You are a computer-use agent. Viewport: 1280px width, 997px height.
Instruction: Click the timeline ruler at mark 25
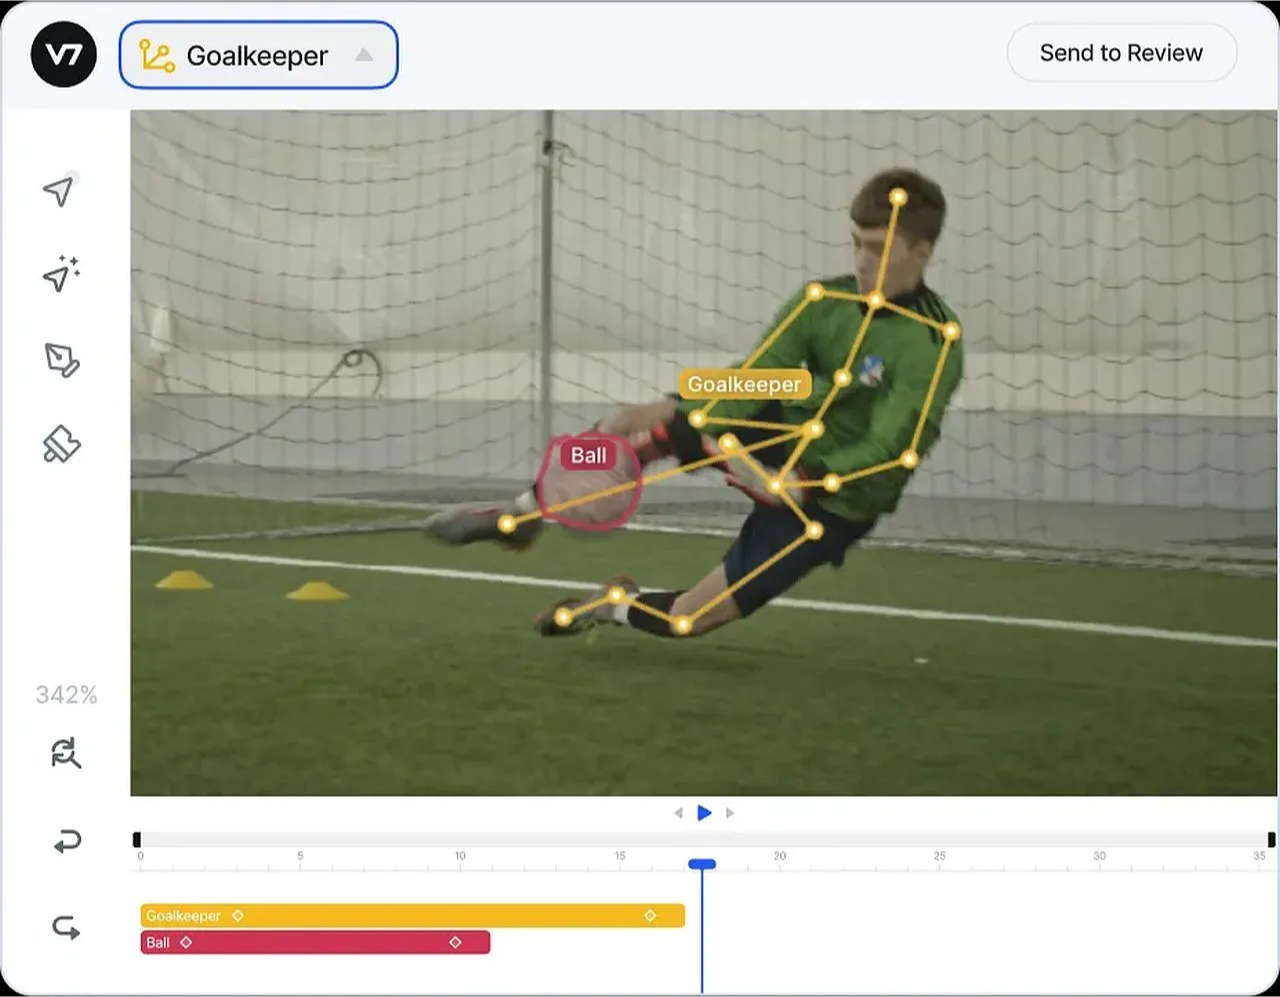[x=939, y=856]
